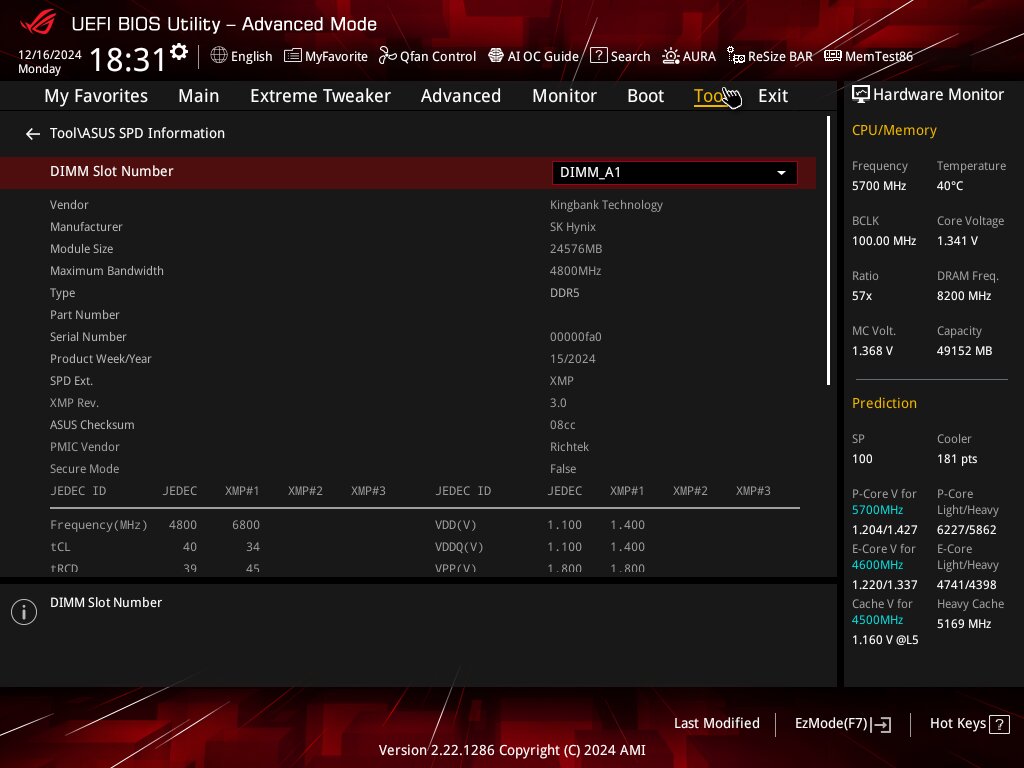Click XMP#1 VDD(V) value 1.400
This screenshot has height=768, width=1024.
point(628,525)
